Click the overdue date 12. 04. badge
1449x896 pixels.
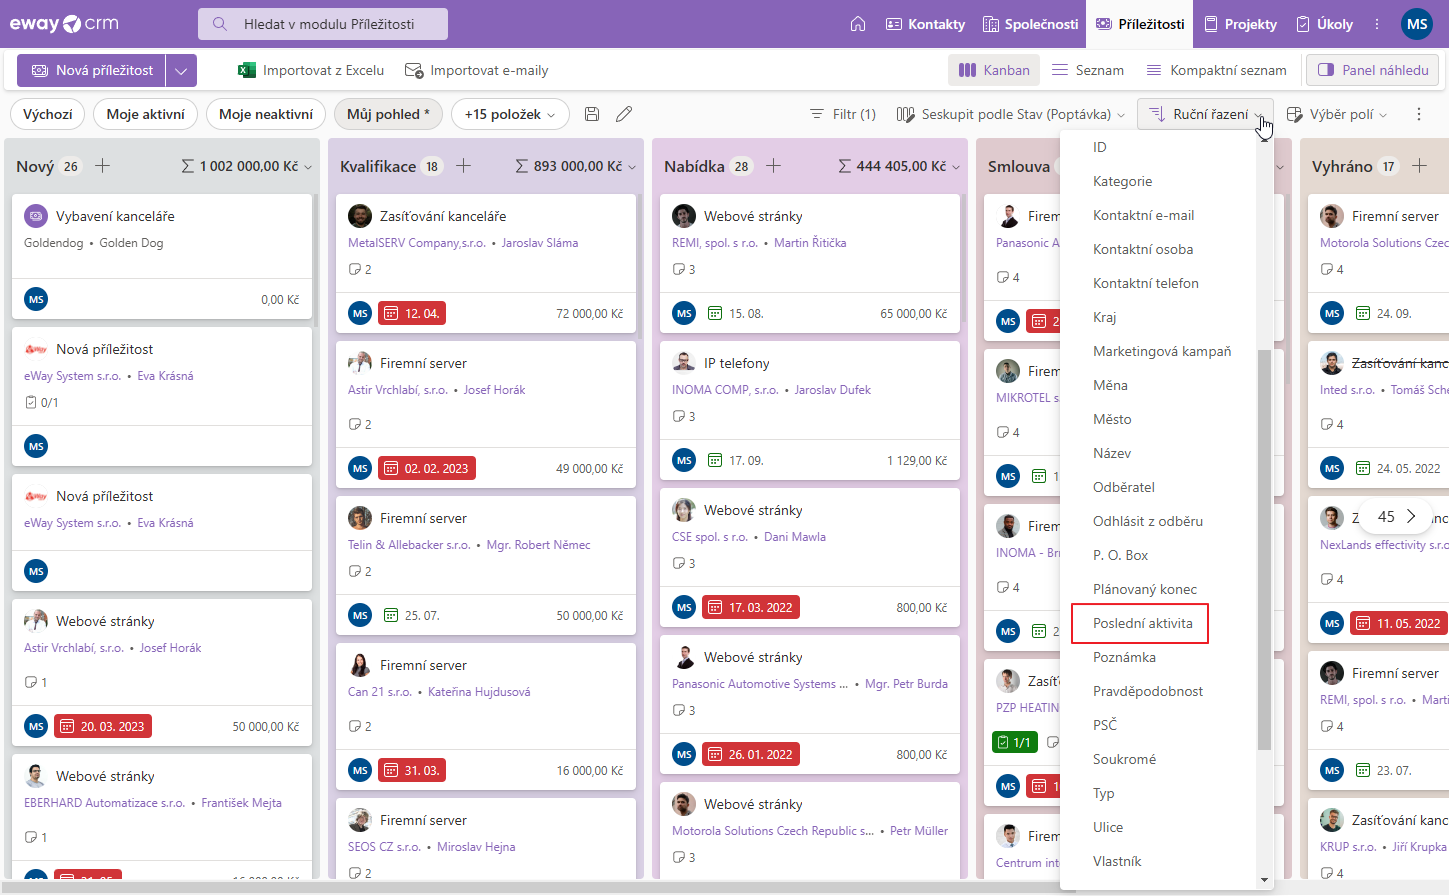412,313
